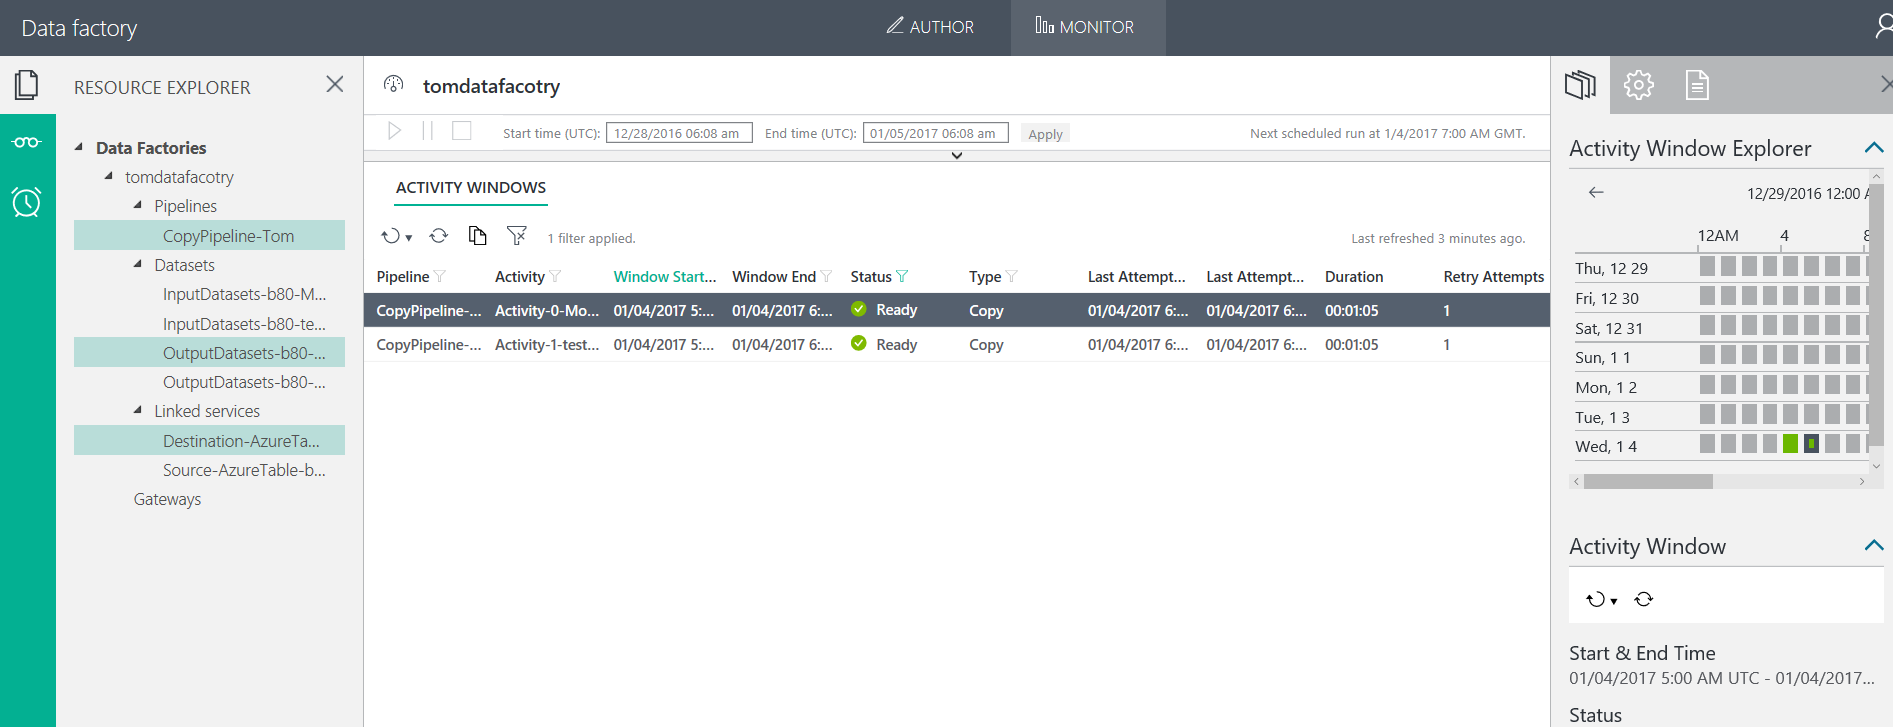Clear filters with the funnel-X icon
The height and width of the screenshot is (727, 1893).
click(517, 236)
